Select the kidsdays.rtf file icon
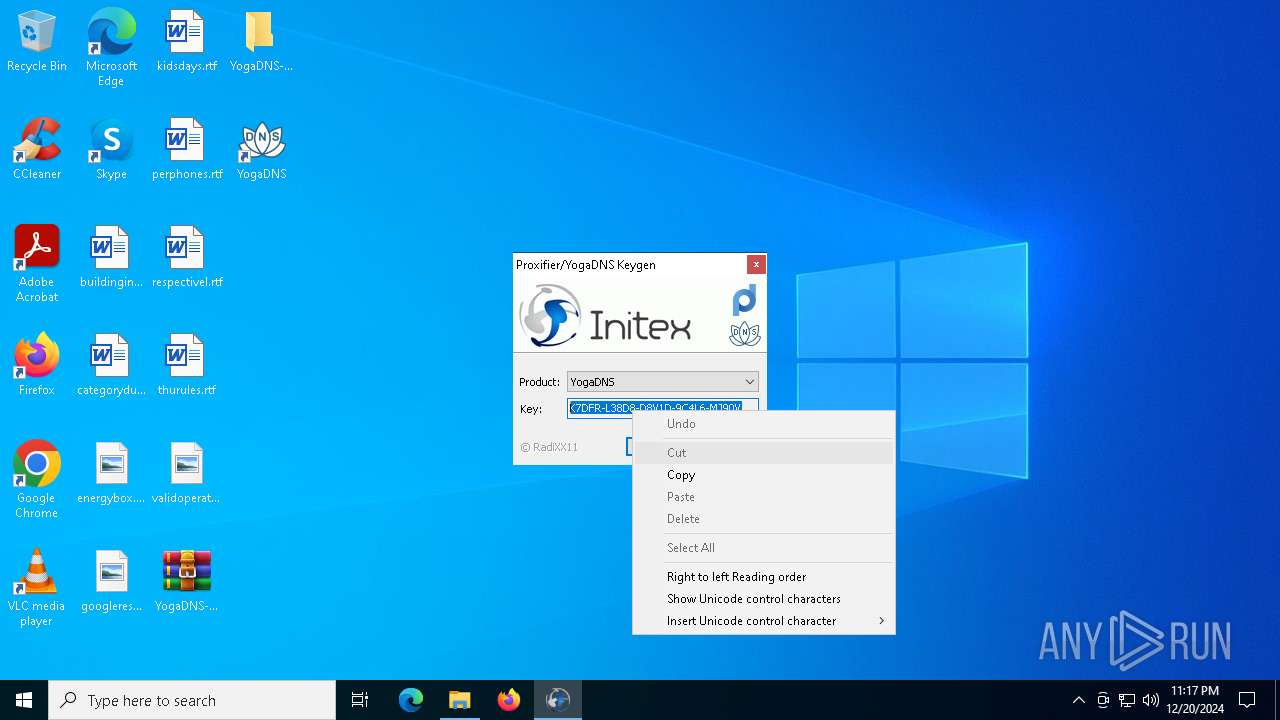Image resolution: width=1280 pixels, height=720 pixels. (186, 42)
